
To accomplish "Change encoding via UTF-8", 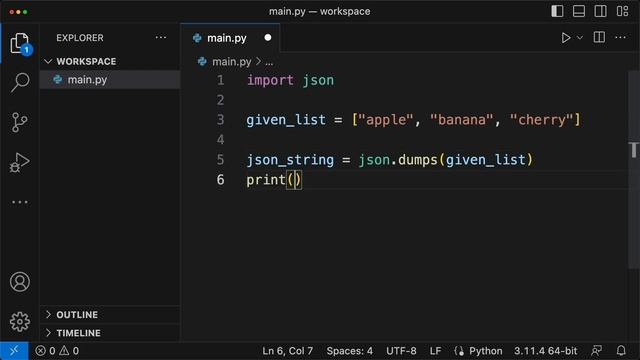I will [401, 351].
